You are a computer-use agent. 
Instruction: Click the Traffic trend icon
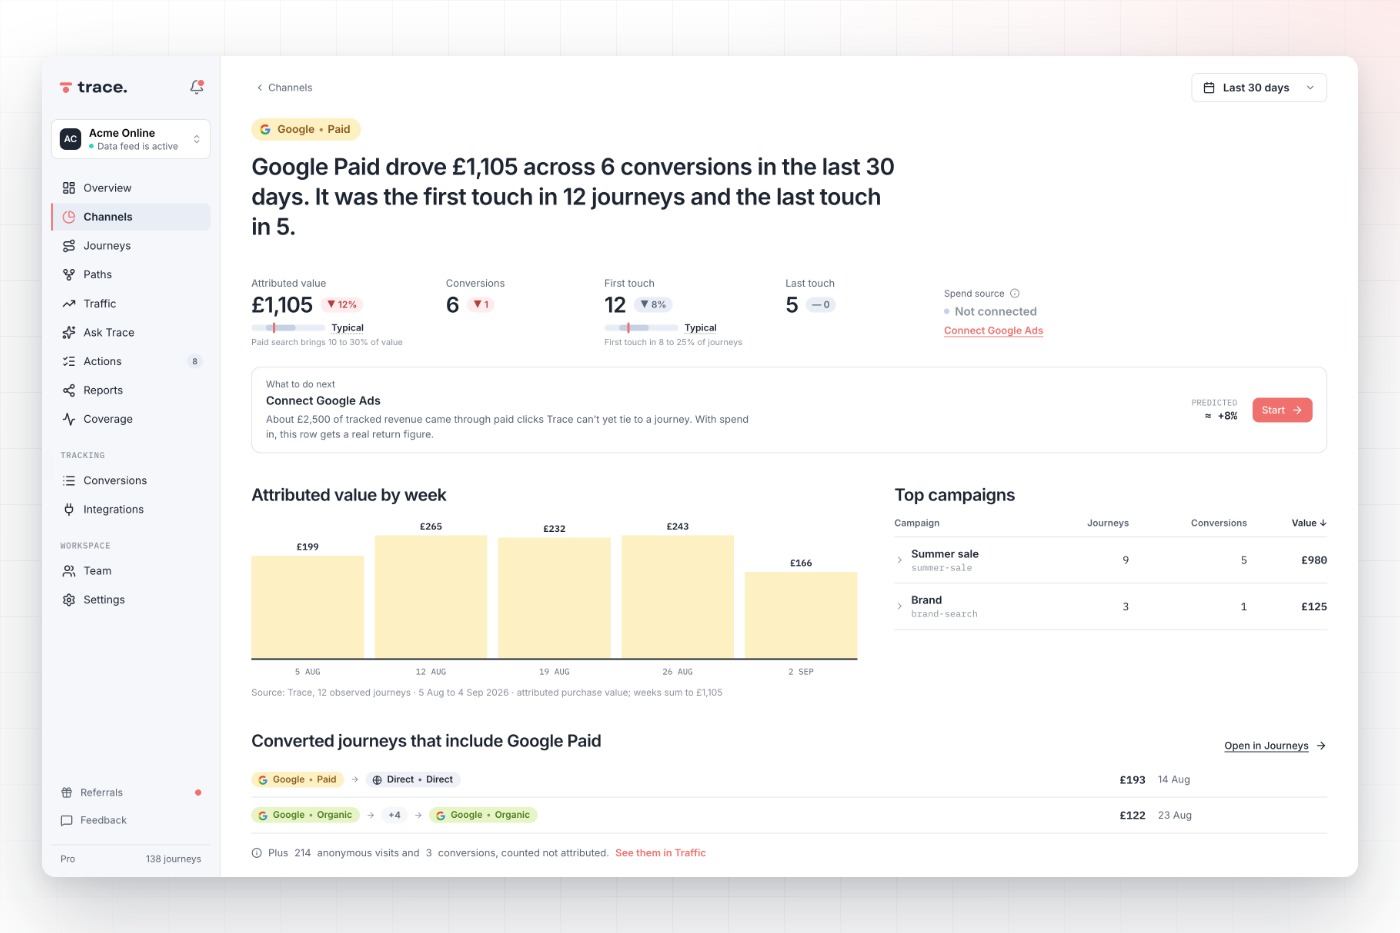(x=69, y=304)
